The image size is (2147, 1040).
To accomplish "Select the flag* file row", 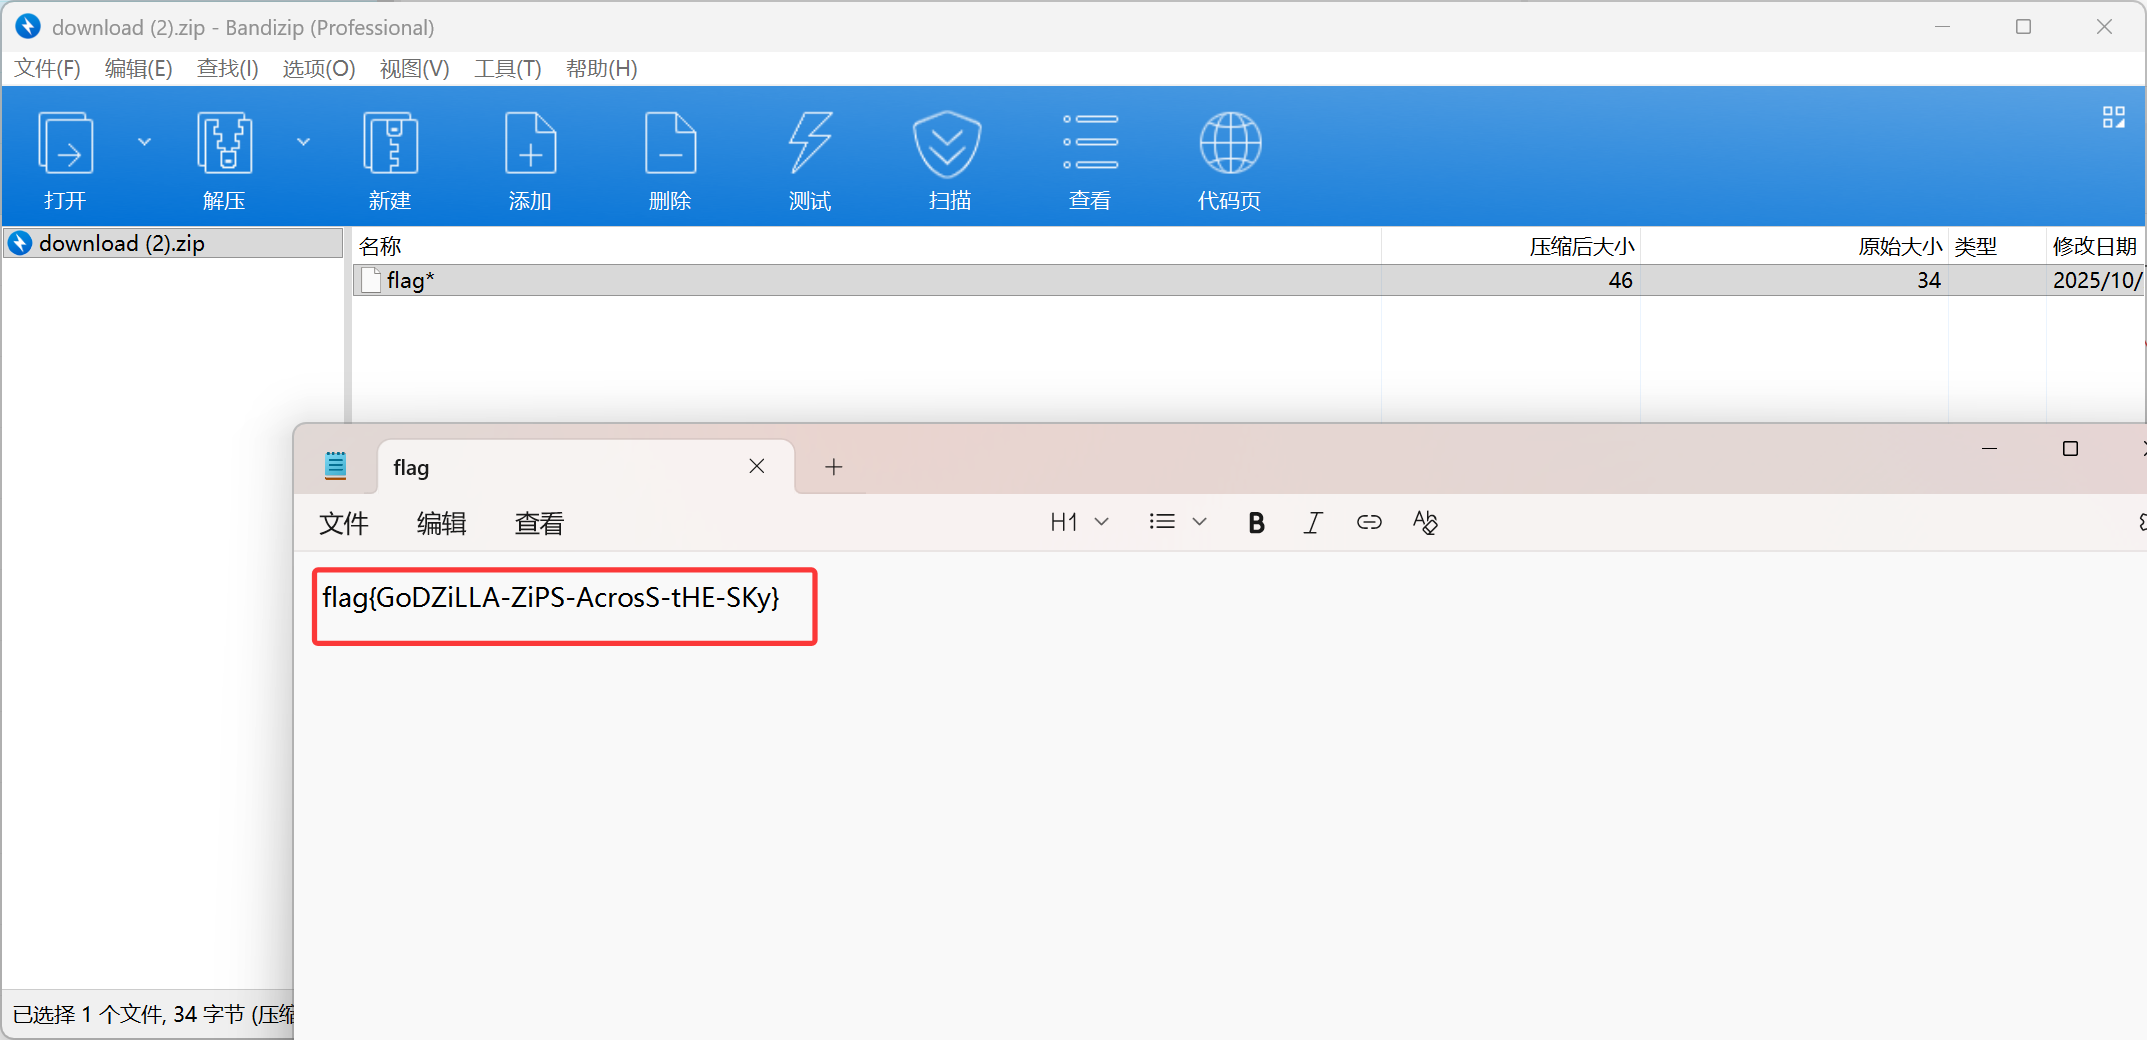I will [x=1249, y=280].
